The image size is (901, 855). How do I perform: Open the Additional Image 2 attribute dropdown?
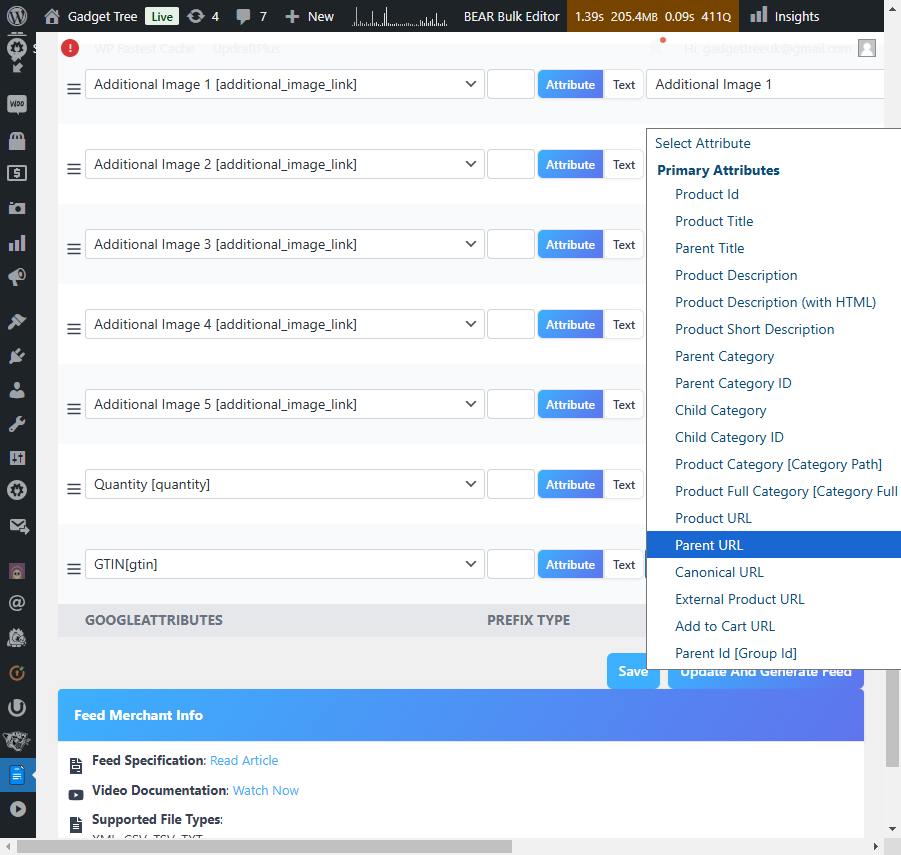pyautogui.click(x=285, y=164)
